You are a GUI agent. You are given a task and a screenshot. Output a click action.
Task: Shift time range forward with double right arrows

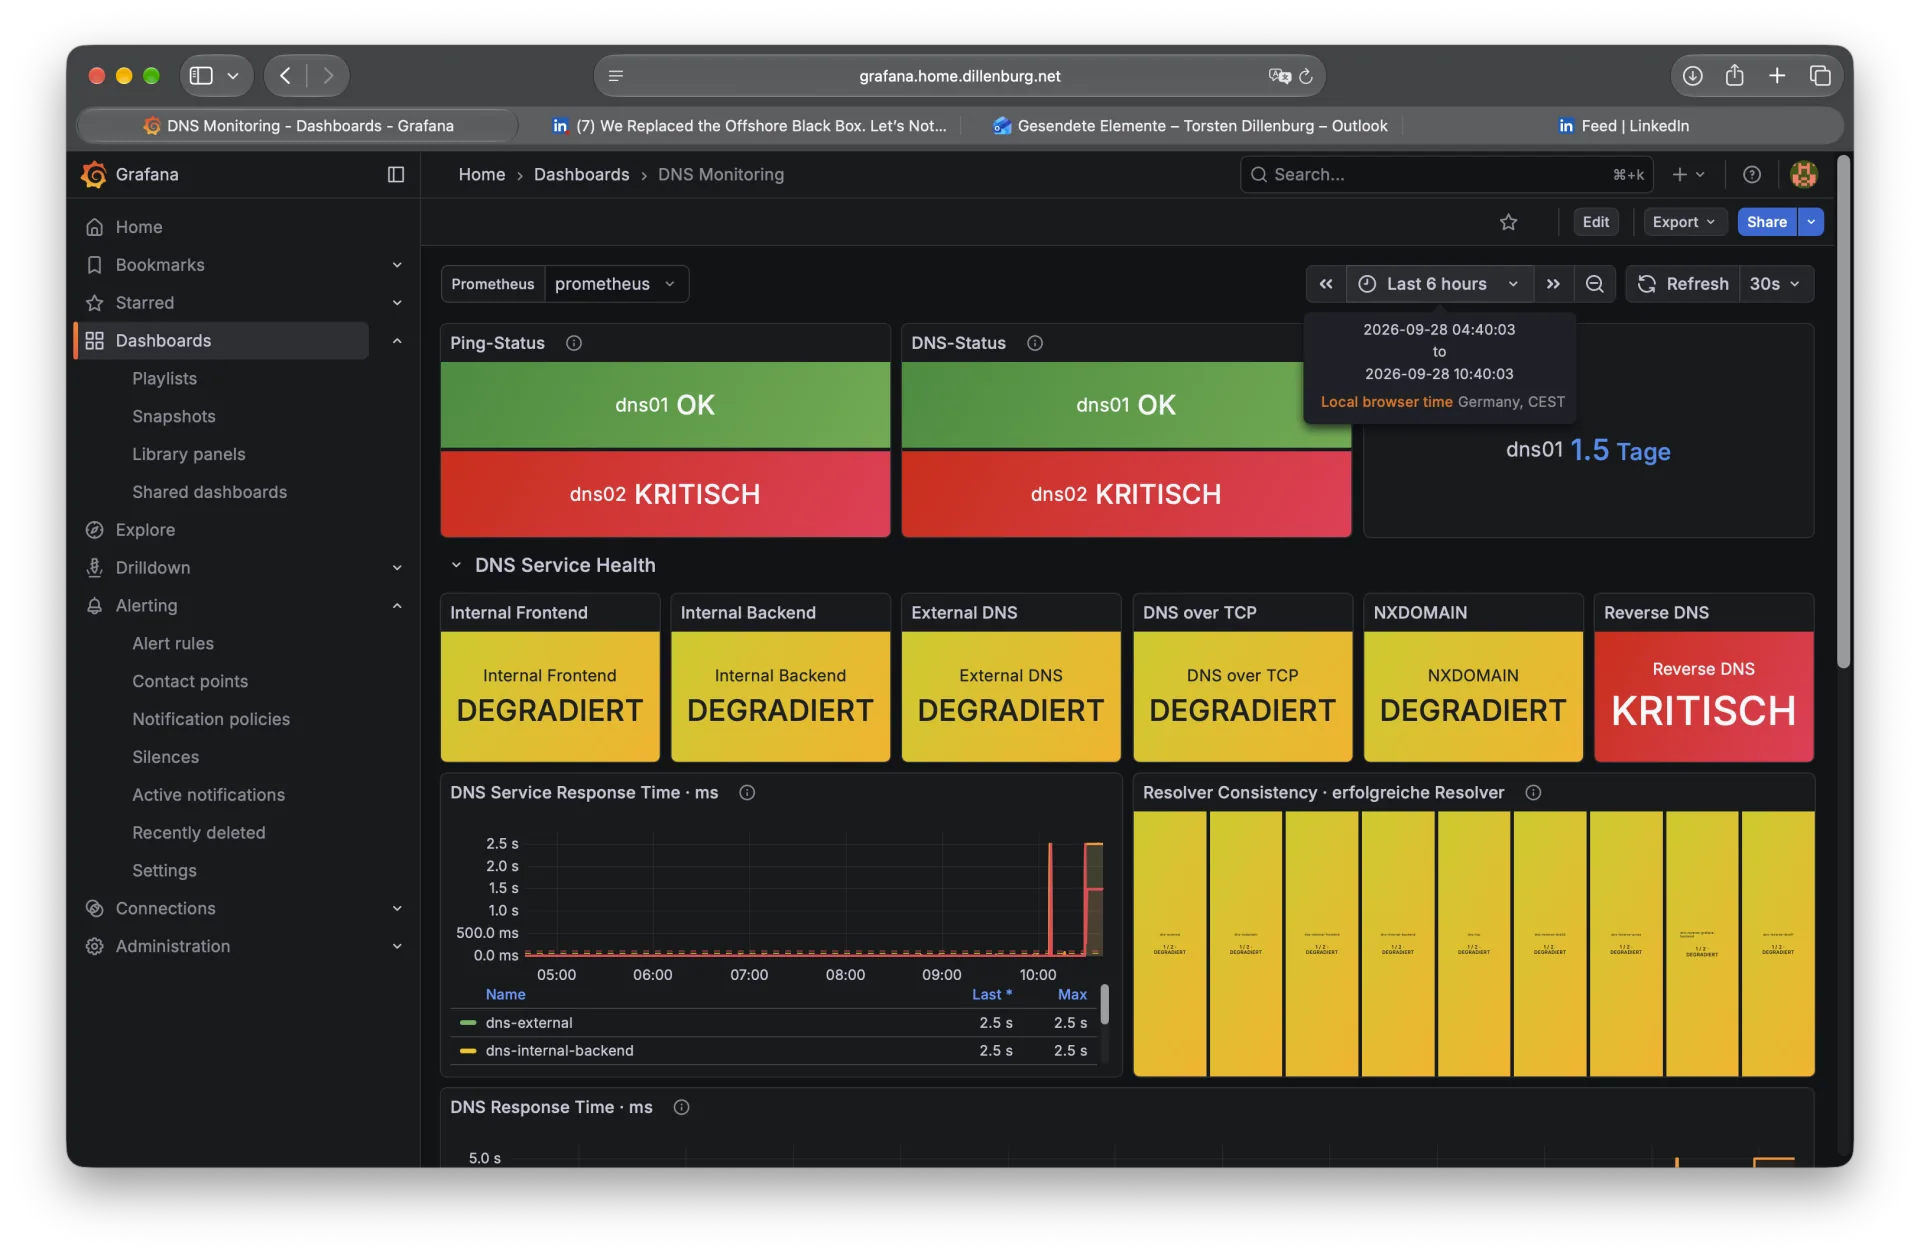[x=1553, y=284]
